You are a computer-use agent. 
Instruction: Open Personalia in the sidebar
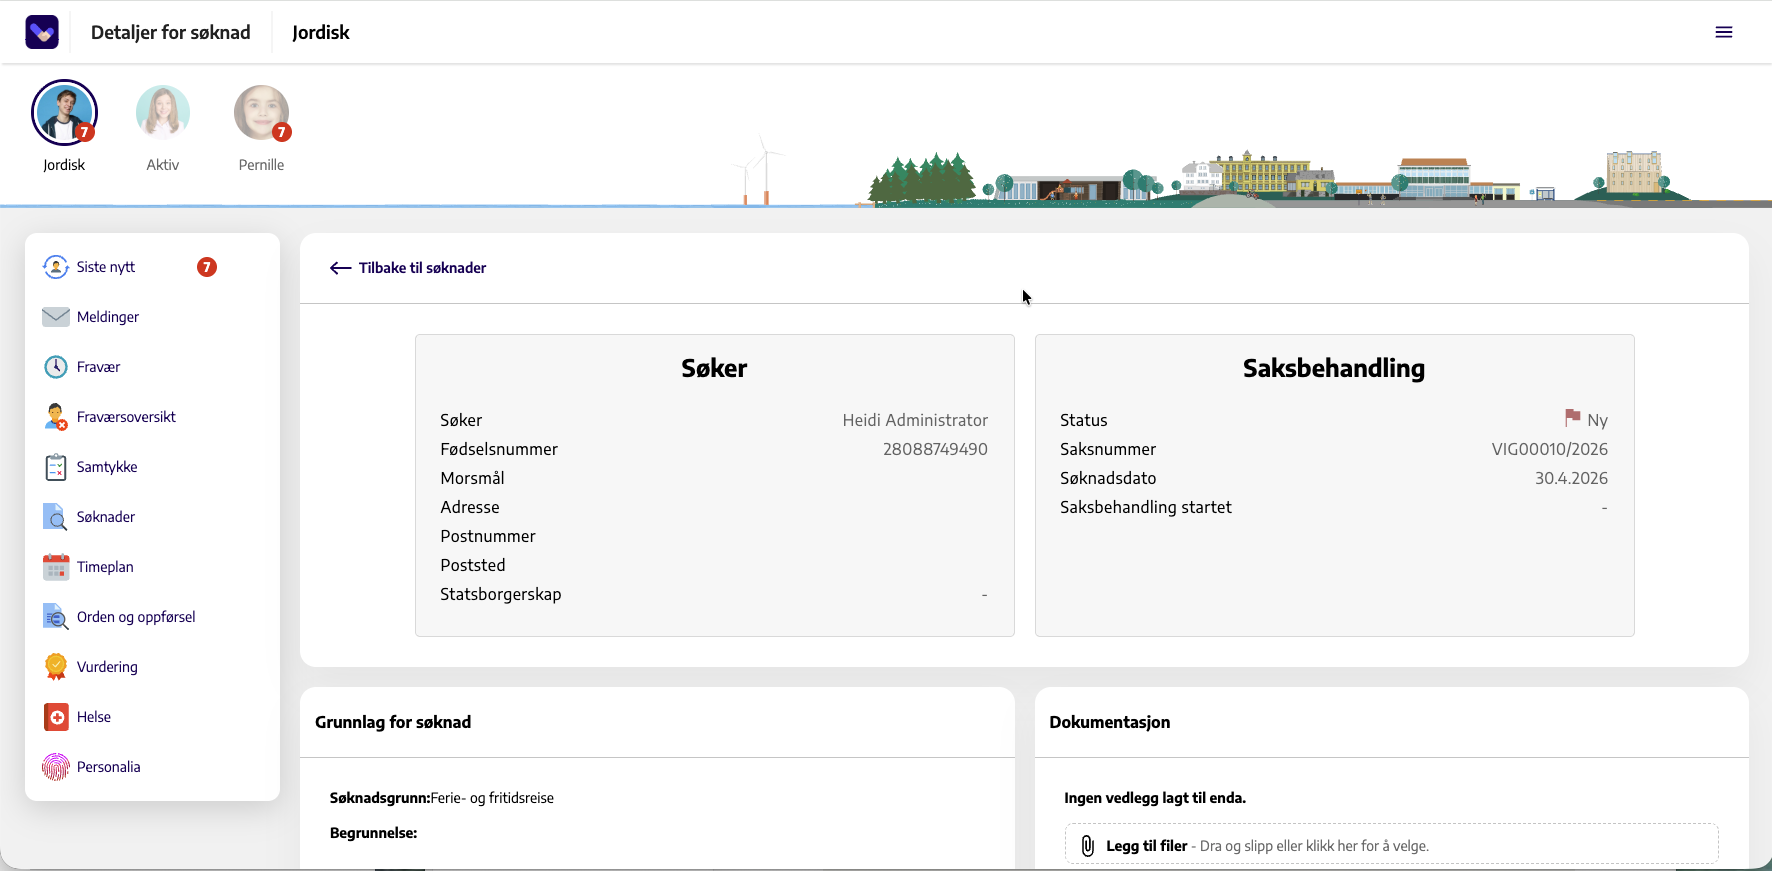109,767
